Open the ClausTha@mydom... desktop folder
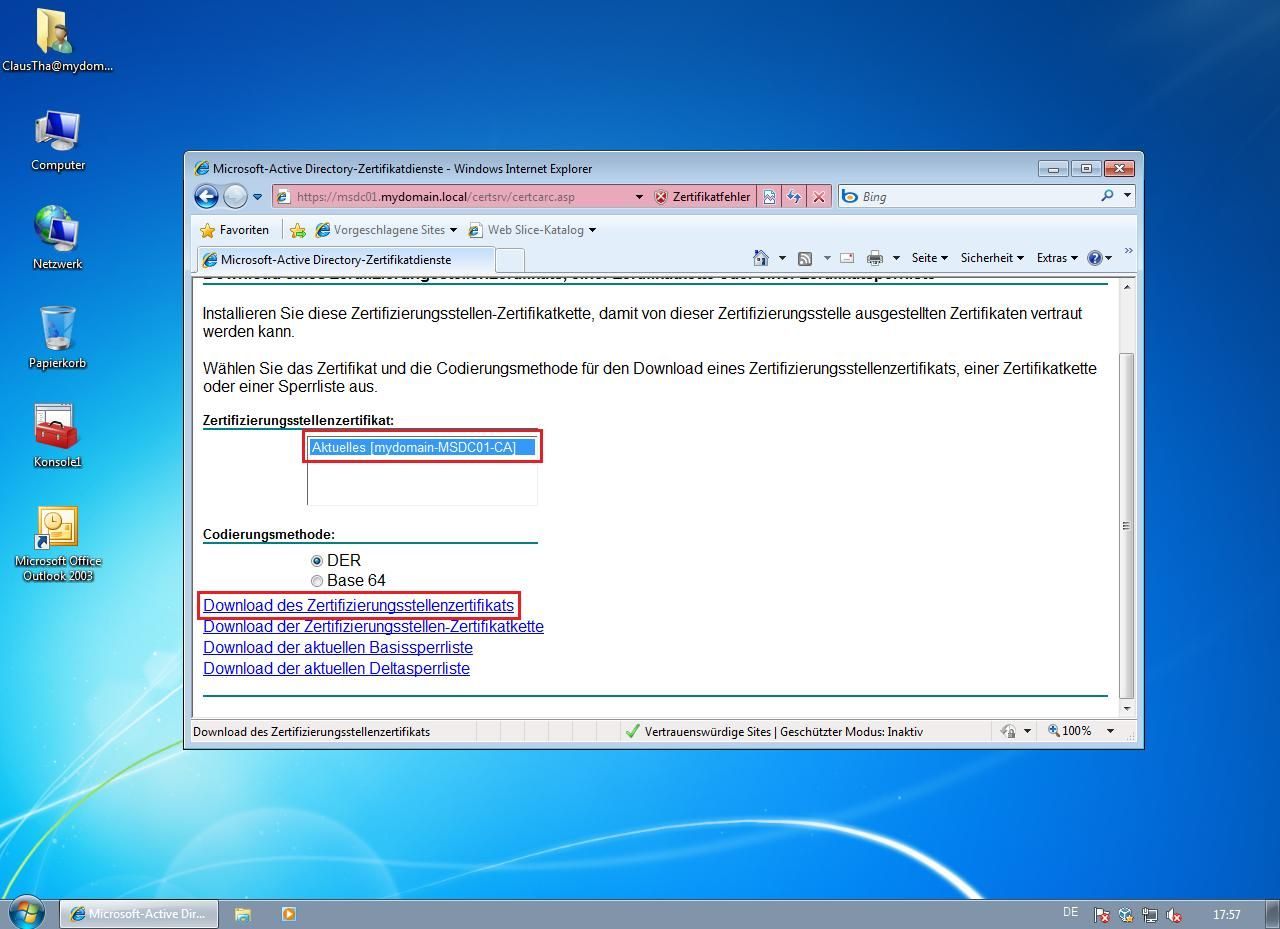 (x=57, y=41)
